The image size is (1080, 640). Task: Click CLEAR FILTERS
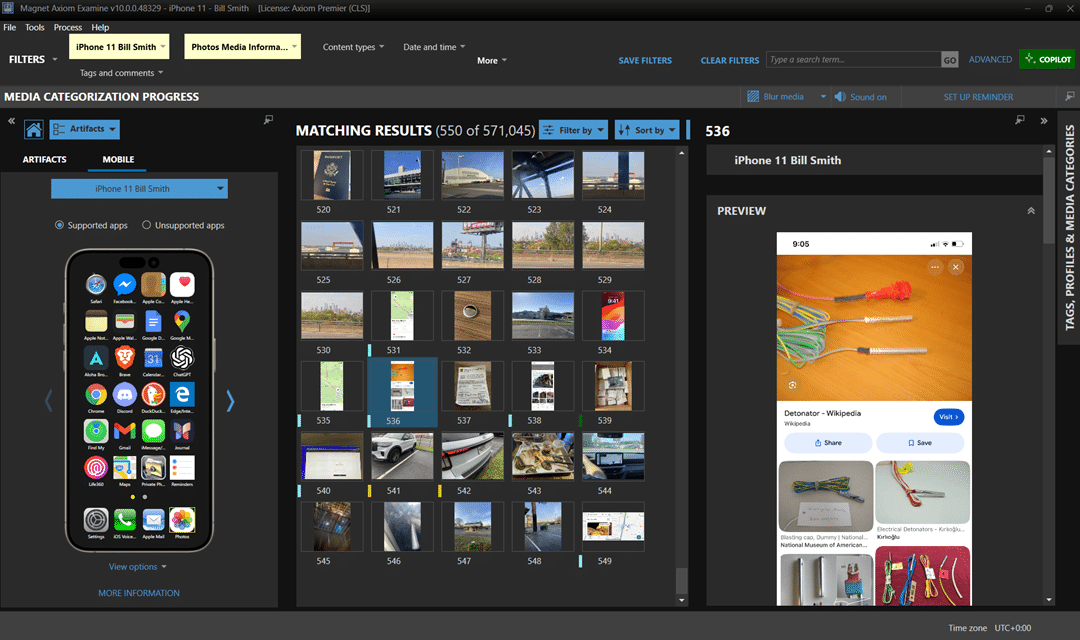(x=729, y=61)
